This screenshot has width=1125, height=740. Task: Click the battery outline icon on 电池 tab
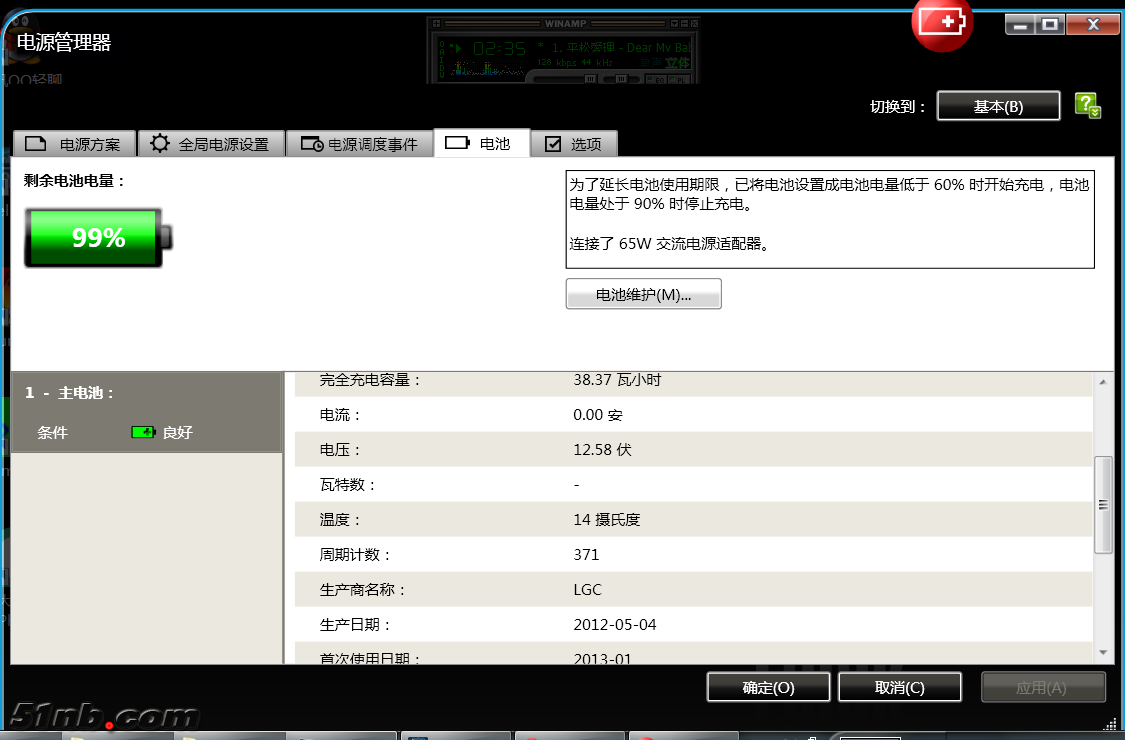(x=457, y=143)
